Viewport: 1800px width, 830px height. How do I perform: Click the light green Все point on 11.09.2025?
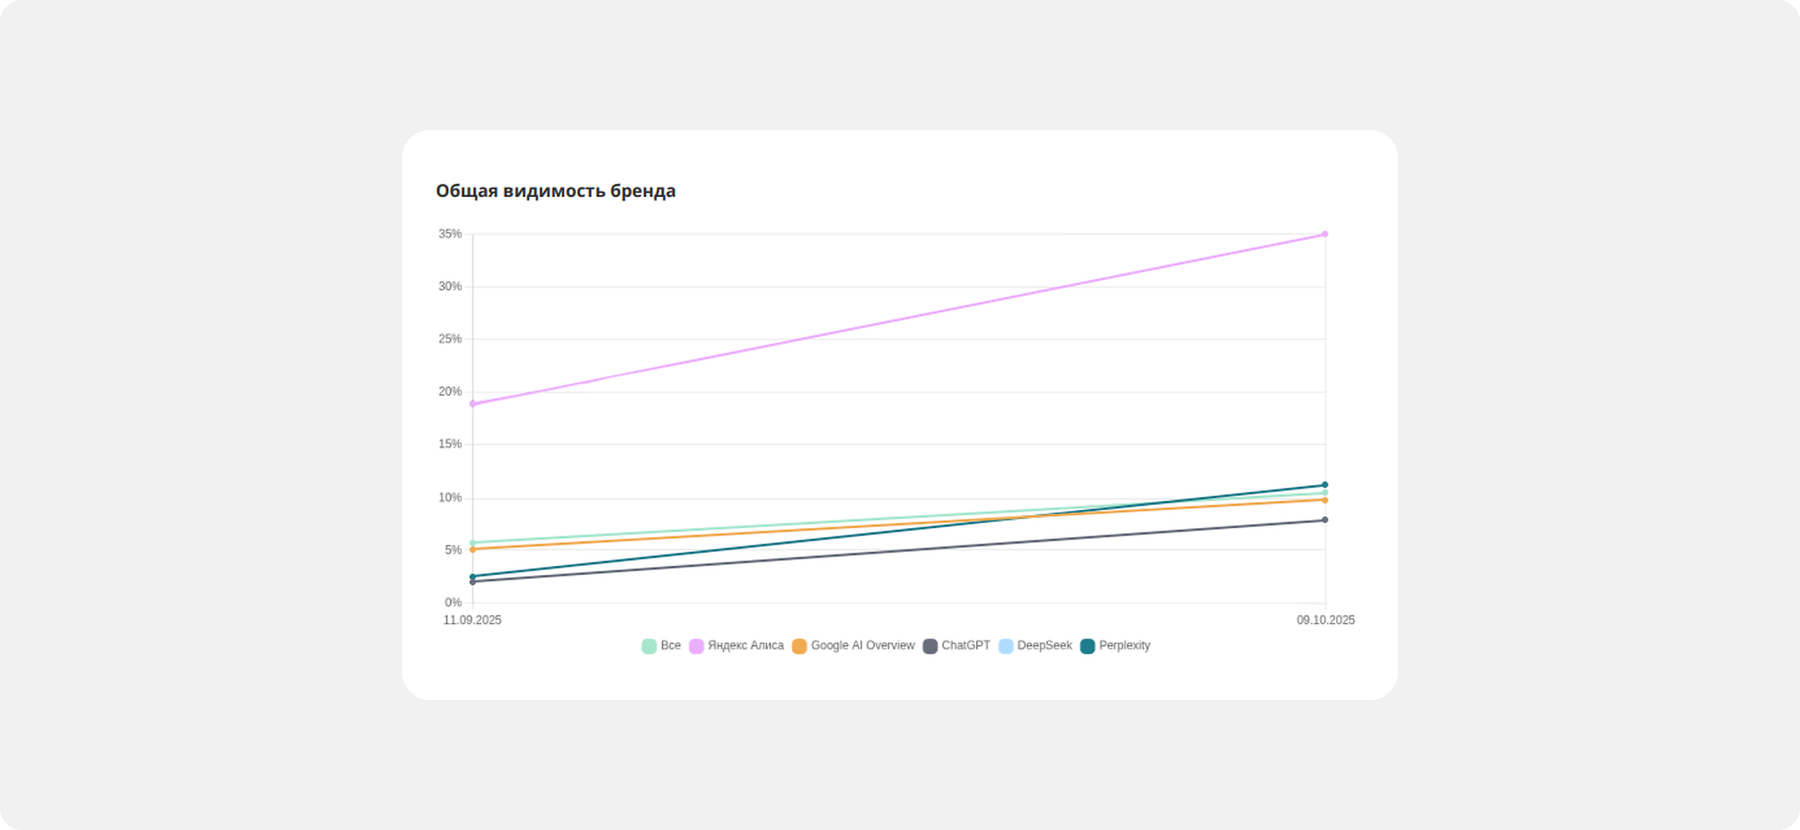click(x=473, y=543)
